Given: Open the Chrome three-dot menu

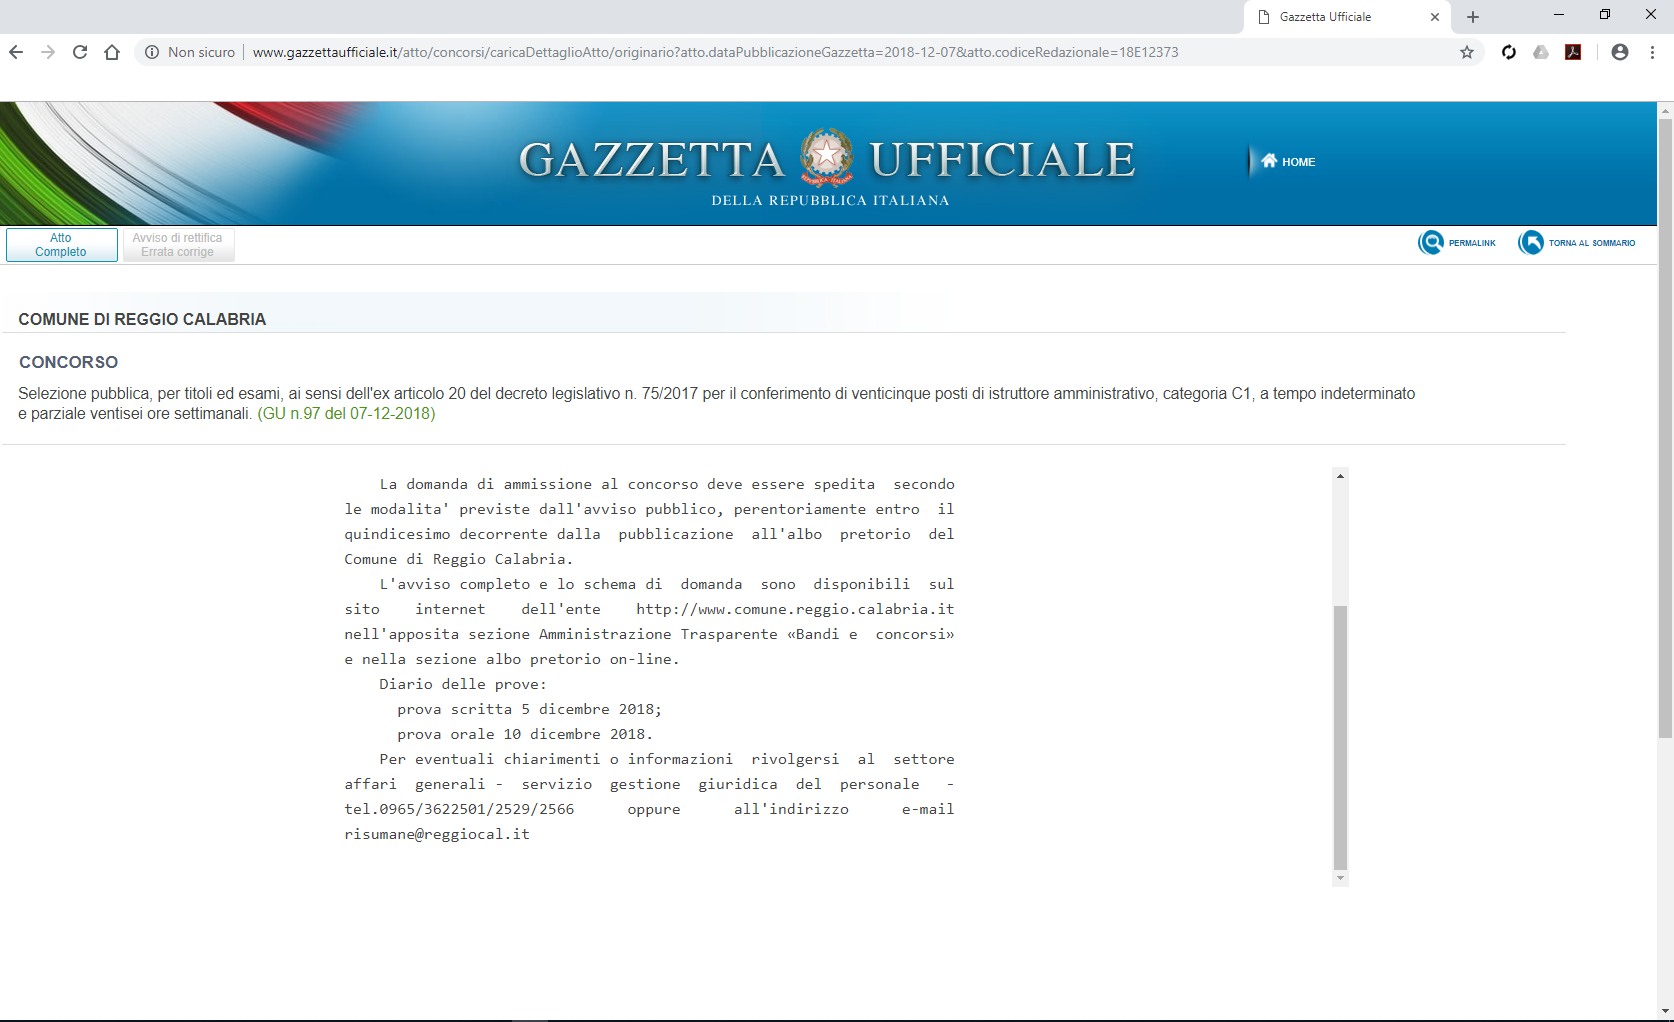Looking at the screenshot, I should click(1652, 52).
